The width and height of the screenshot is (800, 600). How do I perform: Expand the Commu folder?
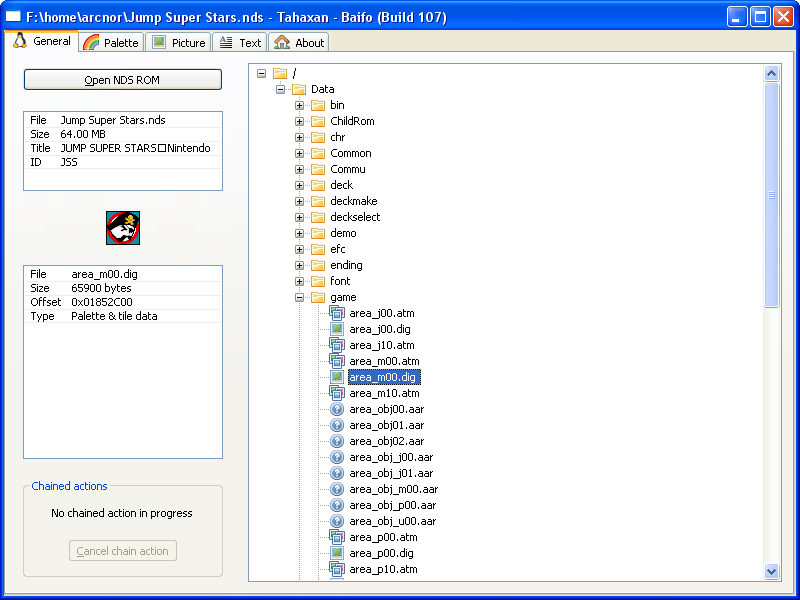[x=299, y=169]
